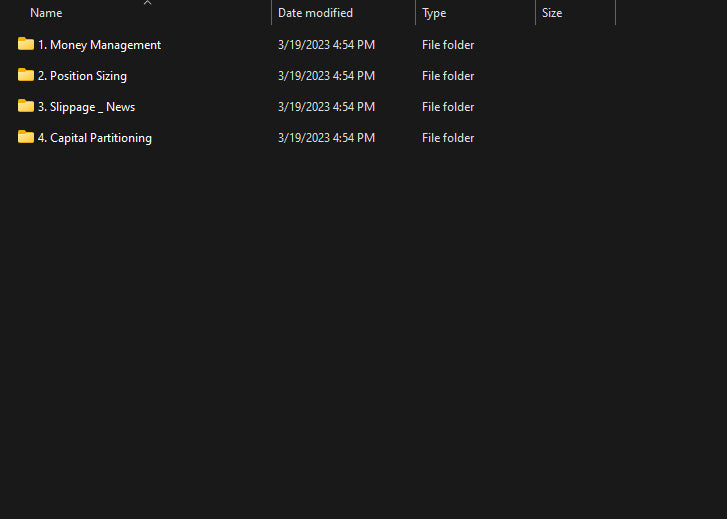
Task: Click the folder icon for 1. Money Management
Action: [x=26, y=44]
